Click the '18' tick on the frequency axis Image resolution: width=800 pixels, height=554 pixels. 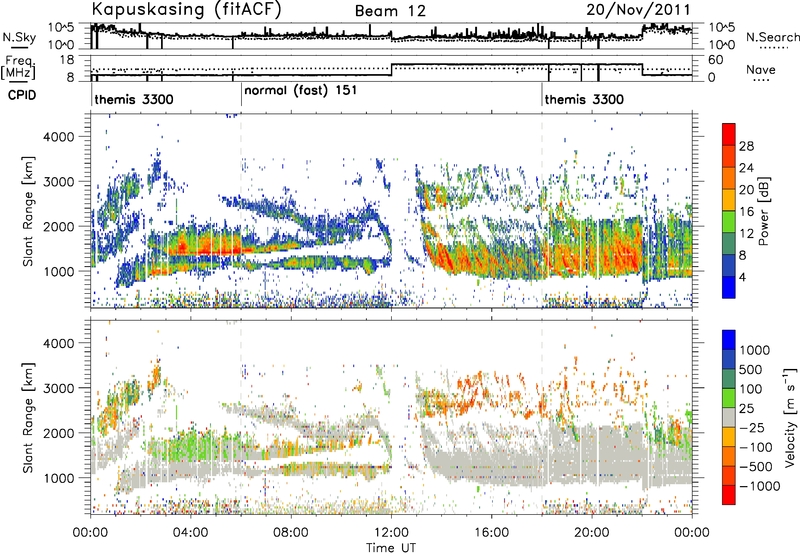click(x=67, y=60)
